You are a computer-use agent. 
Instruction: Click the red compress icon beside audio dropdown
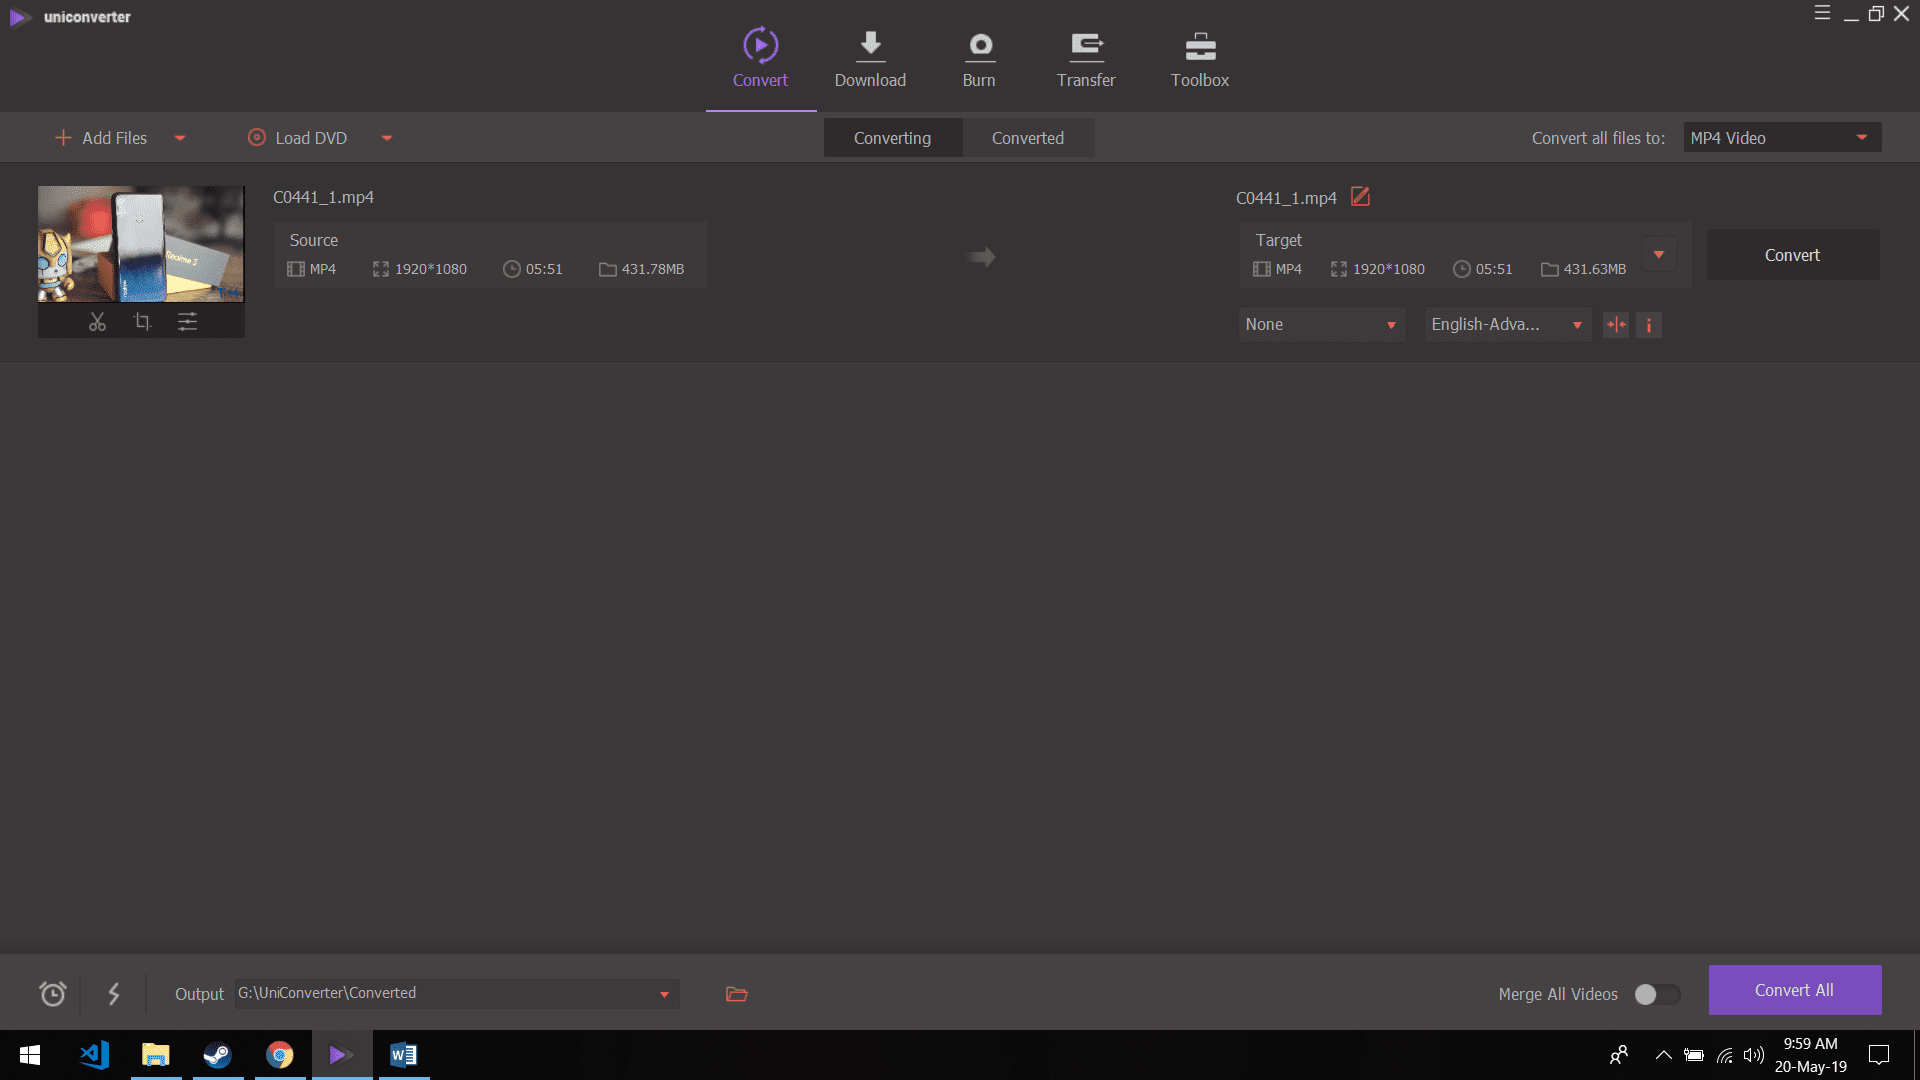[x=1616, y=325]
